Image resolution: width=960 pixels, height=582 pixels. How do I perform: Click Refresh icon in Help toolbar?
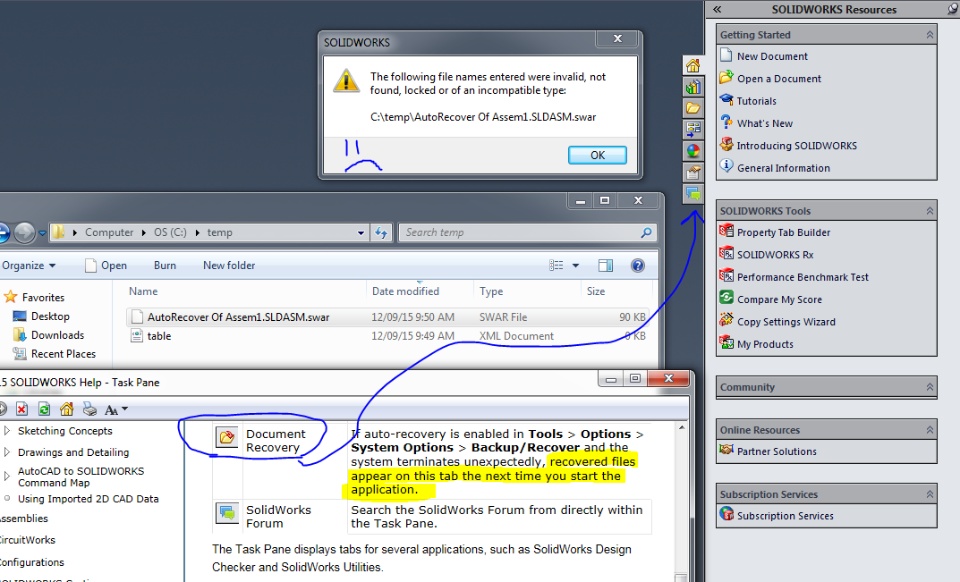(44, 409)
